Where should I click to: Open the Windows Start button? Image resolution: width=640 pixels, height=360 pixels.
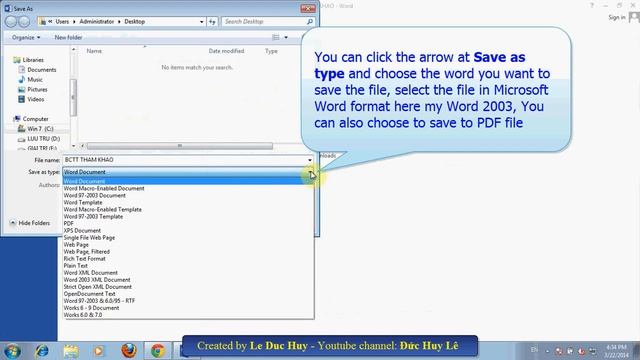(x=12, y=351)
